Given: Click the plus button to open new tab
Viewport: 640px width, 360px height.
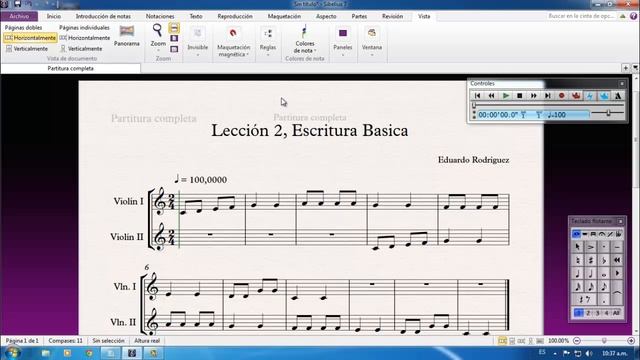Looking at the screenshot, I should click(625, 68).
